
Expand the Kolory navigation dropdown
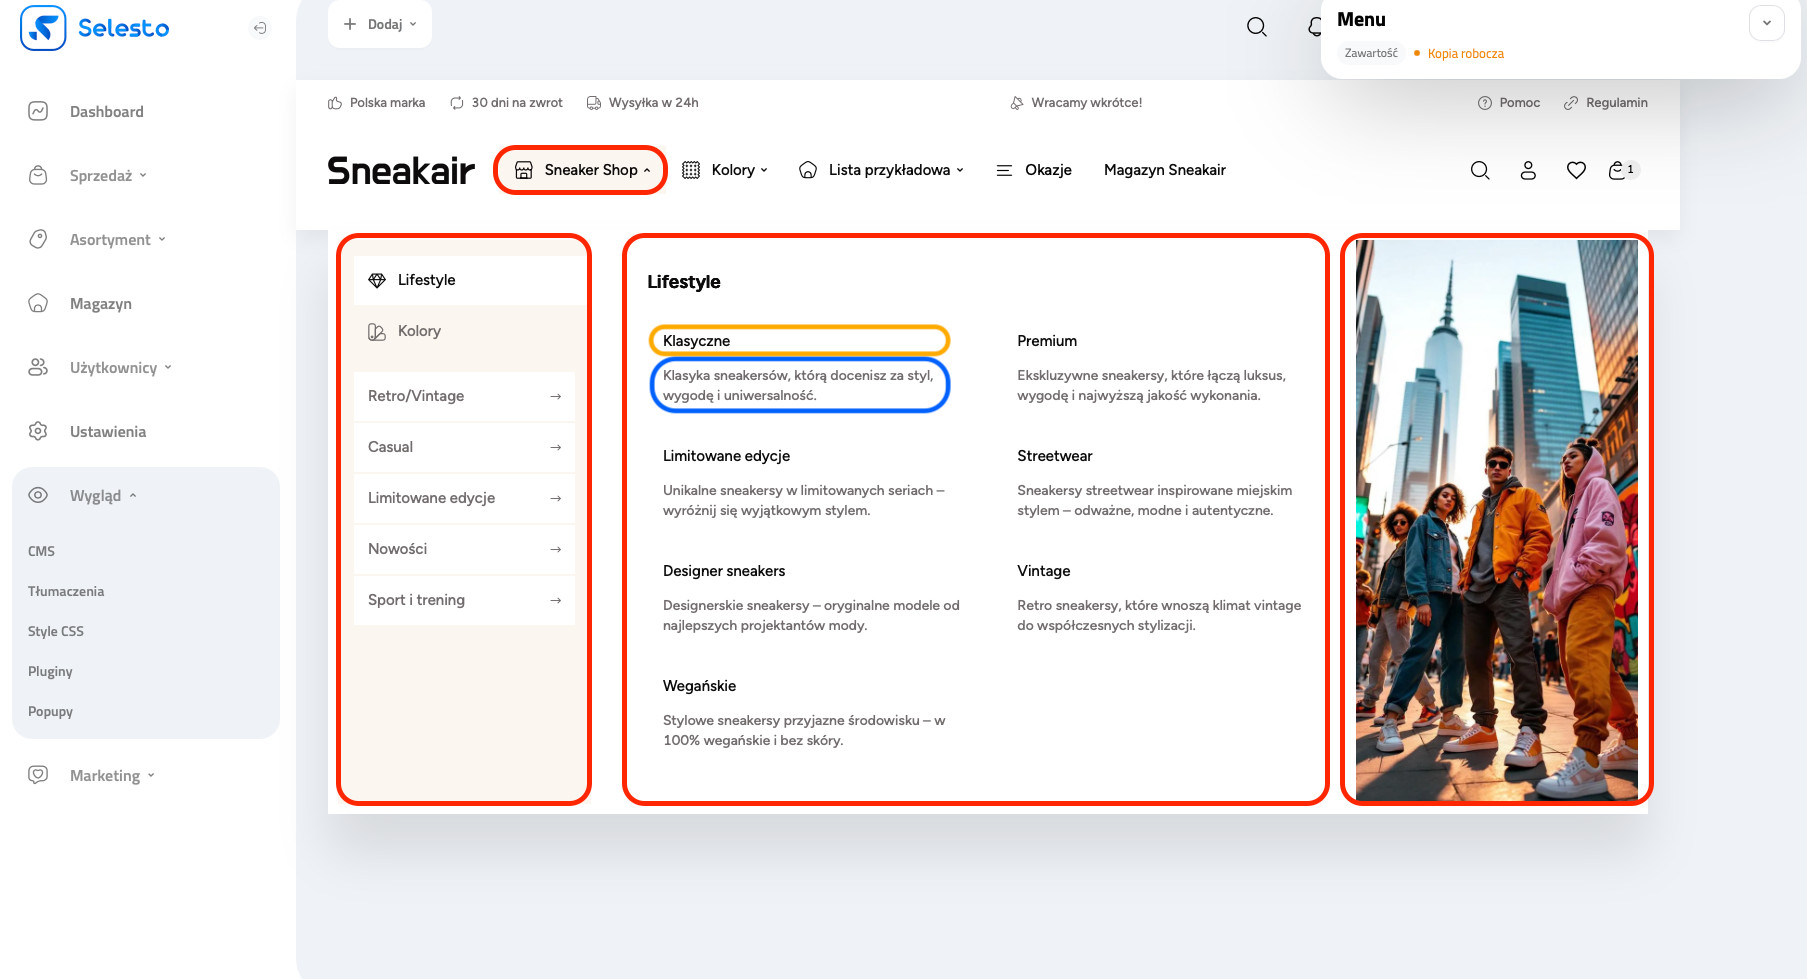click(725, 170)
